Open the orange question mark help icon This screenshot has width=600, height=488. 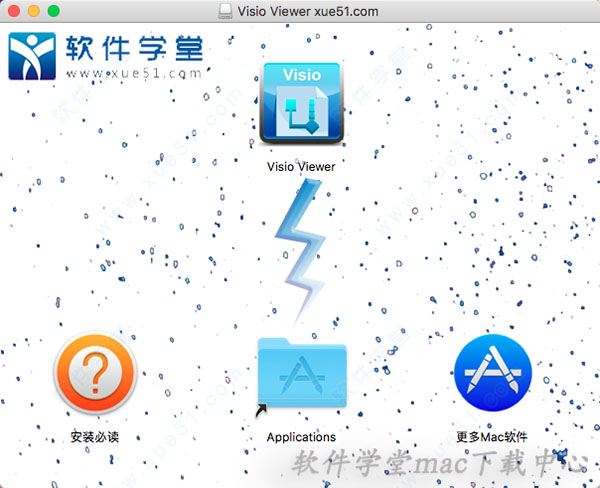tap(95, 373)
